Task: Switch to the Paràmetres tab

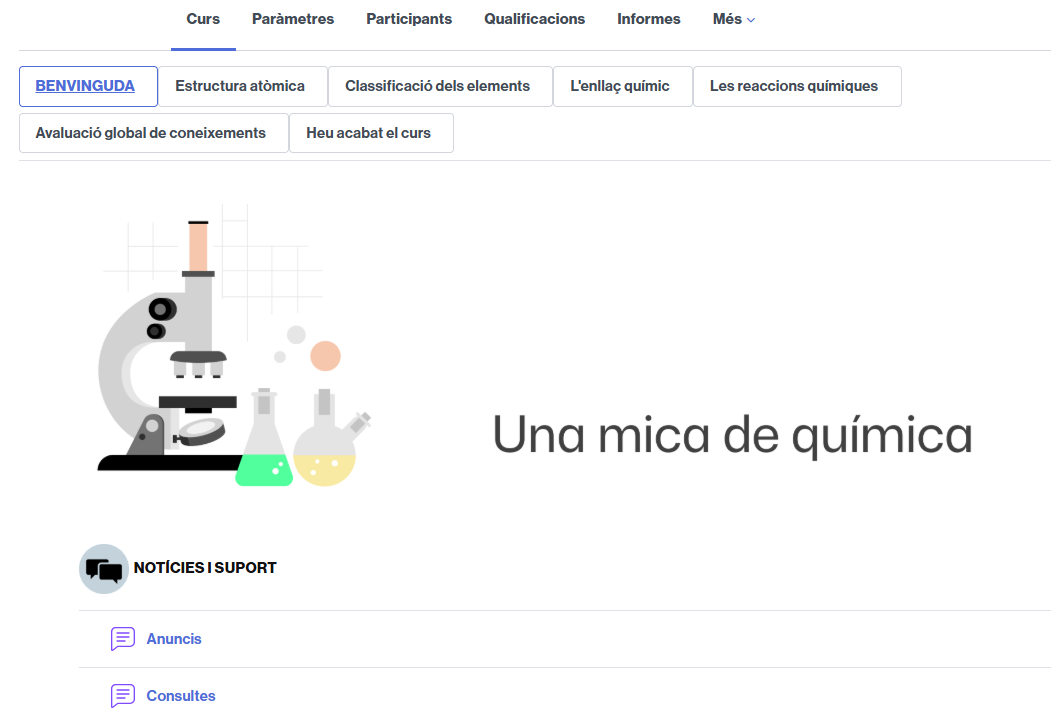Action: tap(293, 19)
